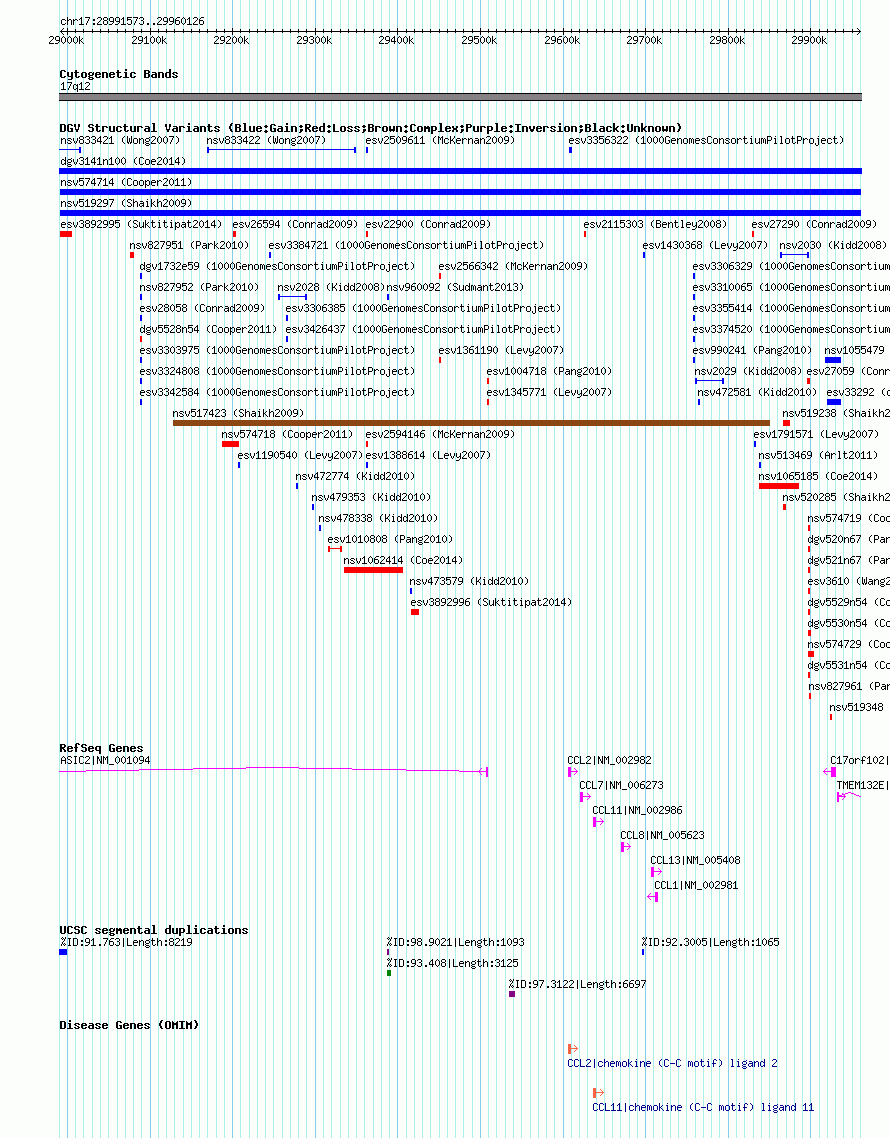Image resolution: width=890 pixels, height=1138 pixels.
Task: Click the blue nsv2030 variant line
Action: [794, 255]
